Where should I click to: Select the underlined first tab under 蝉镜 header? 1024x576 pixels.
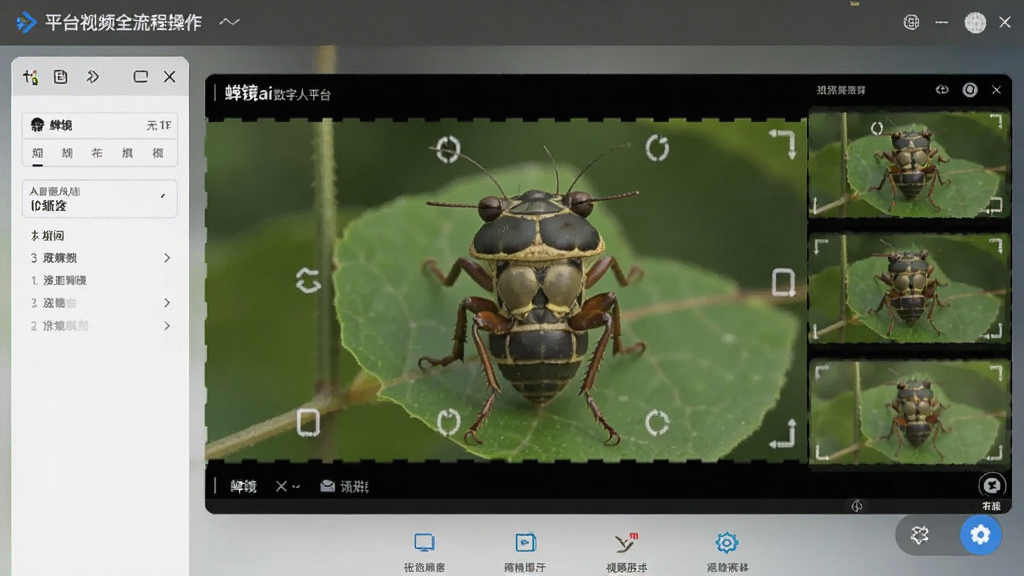[x=37, y=153]
